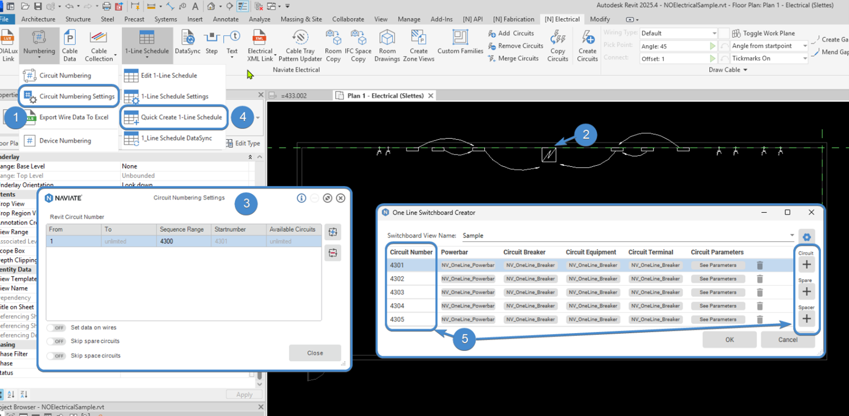Open the Room Drawings tool
849x416 pixels.
[387, 46]
